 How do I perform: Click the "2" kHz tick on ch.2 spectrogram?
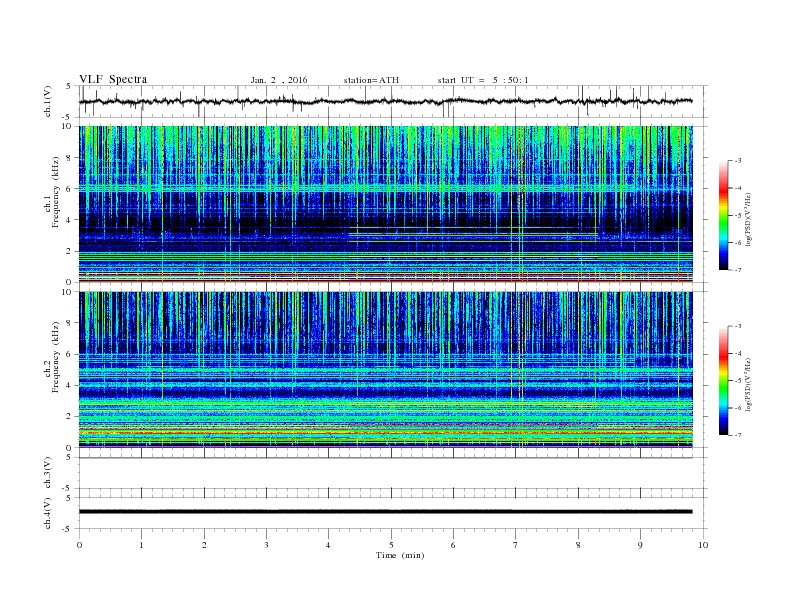69,417
